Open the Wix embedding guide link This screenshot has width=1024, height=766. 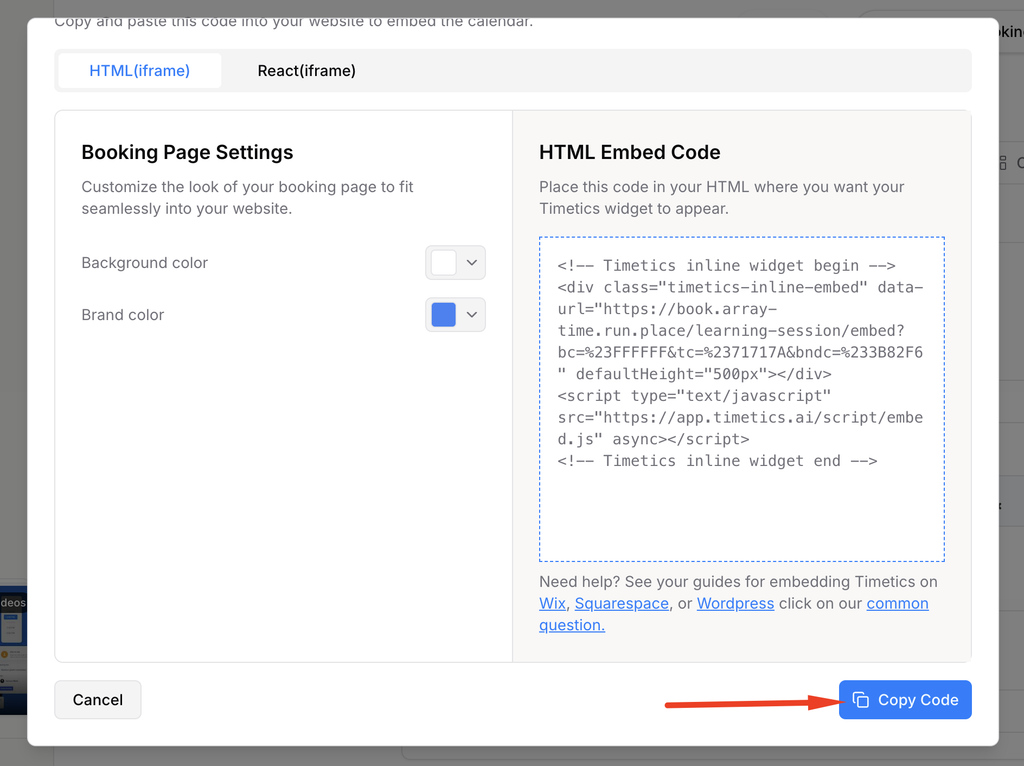[x=552, y=603]
